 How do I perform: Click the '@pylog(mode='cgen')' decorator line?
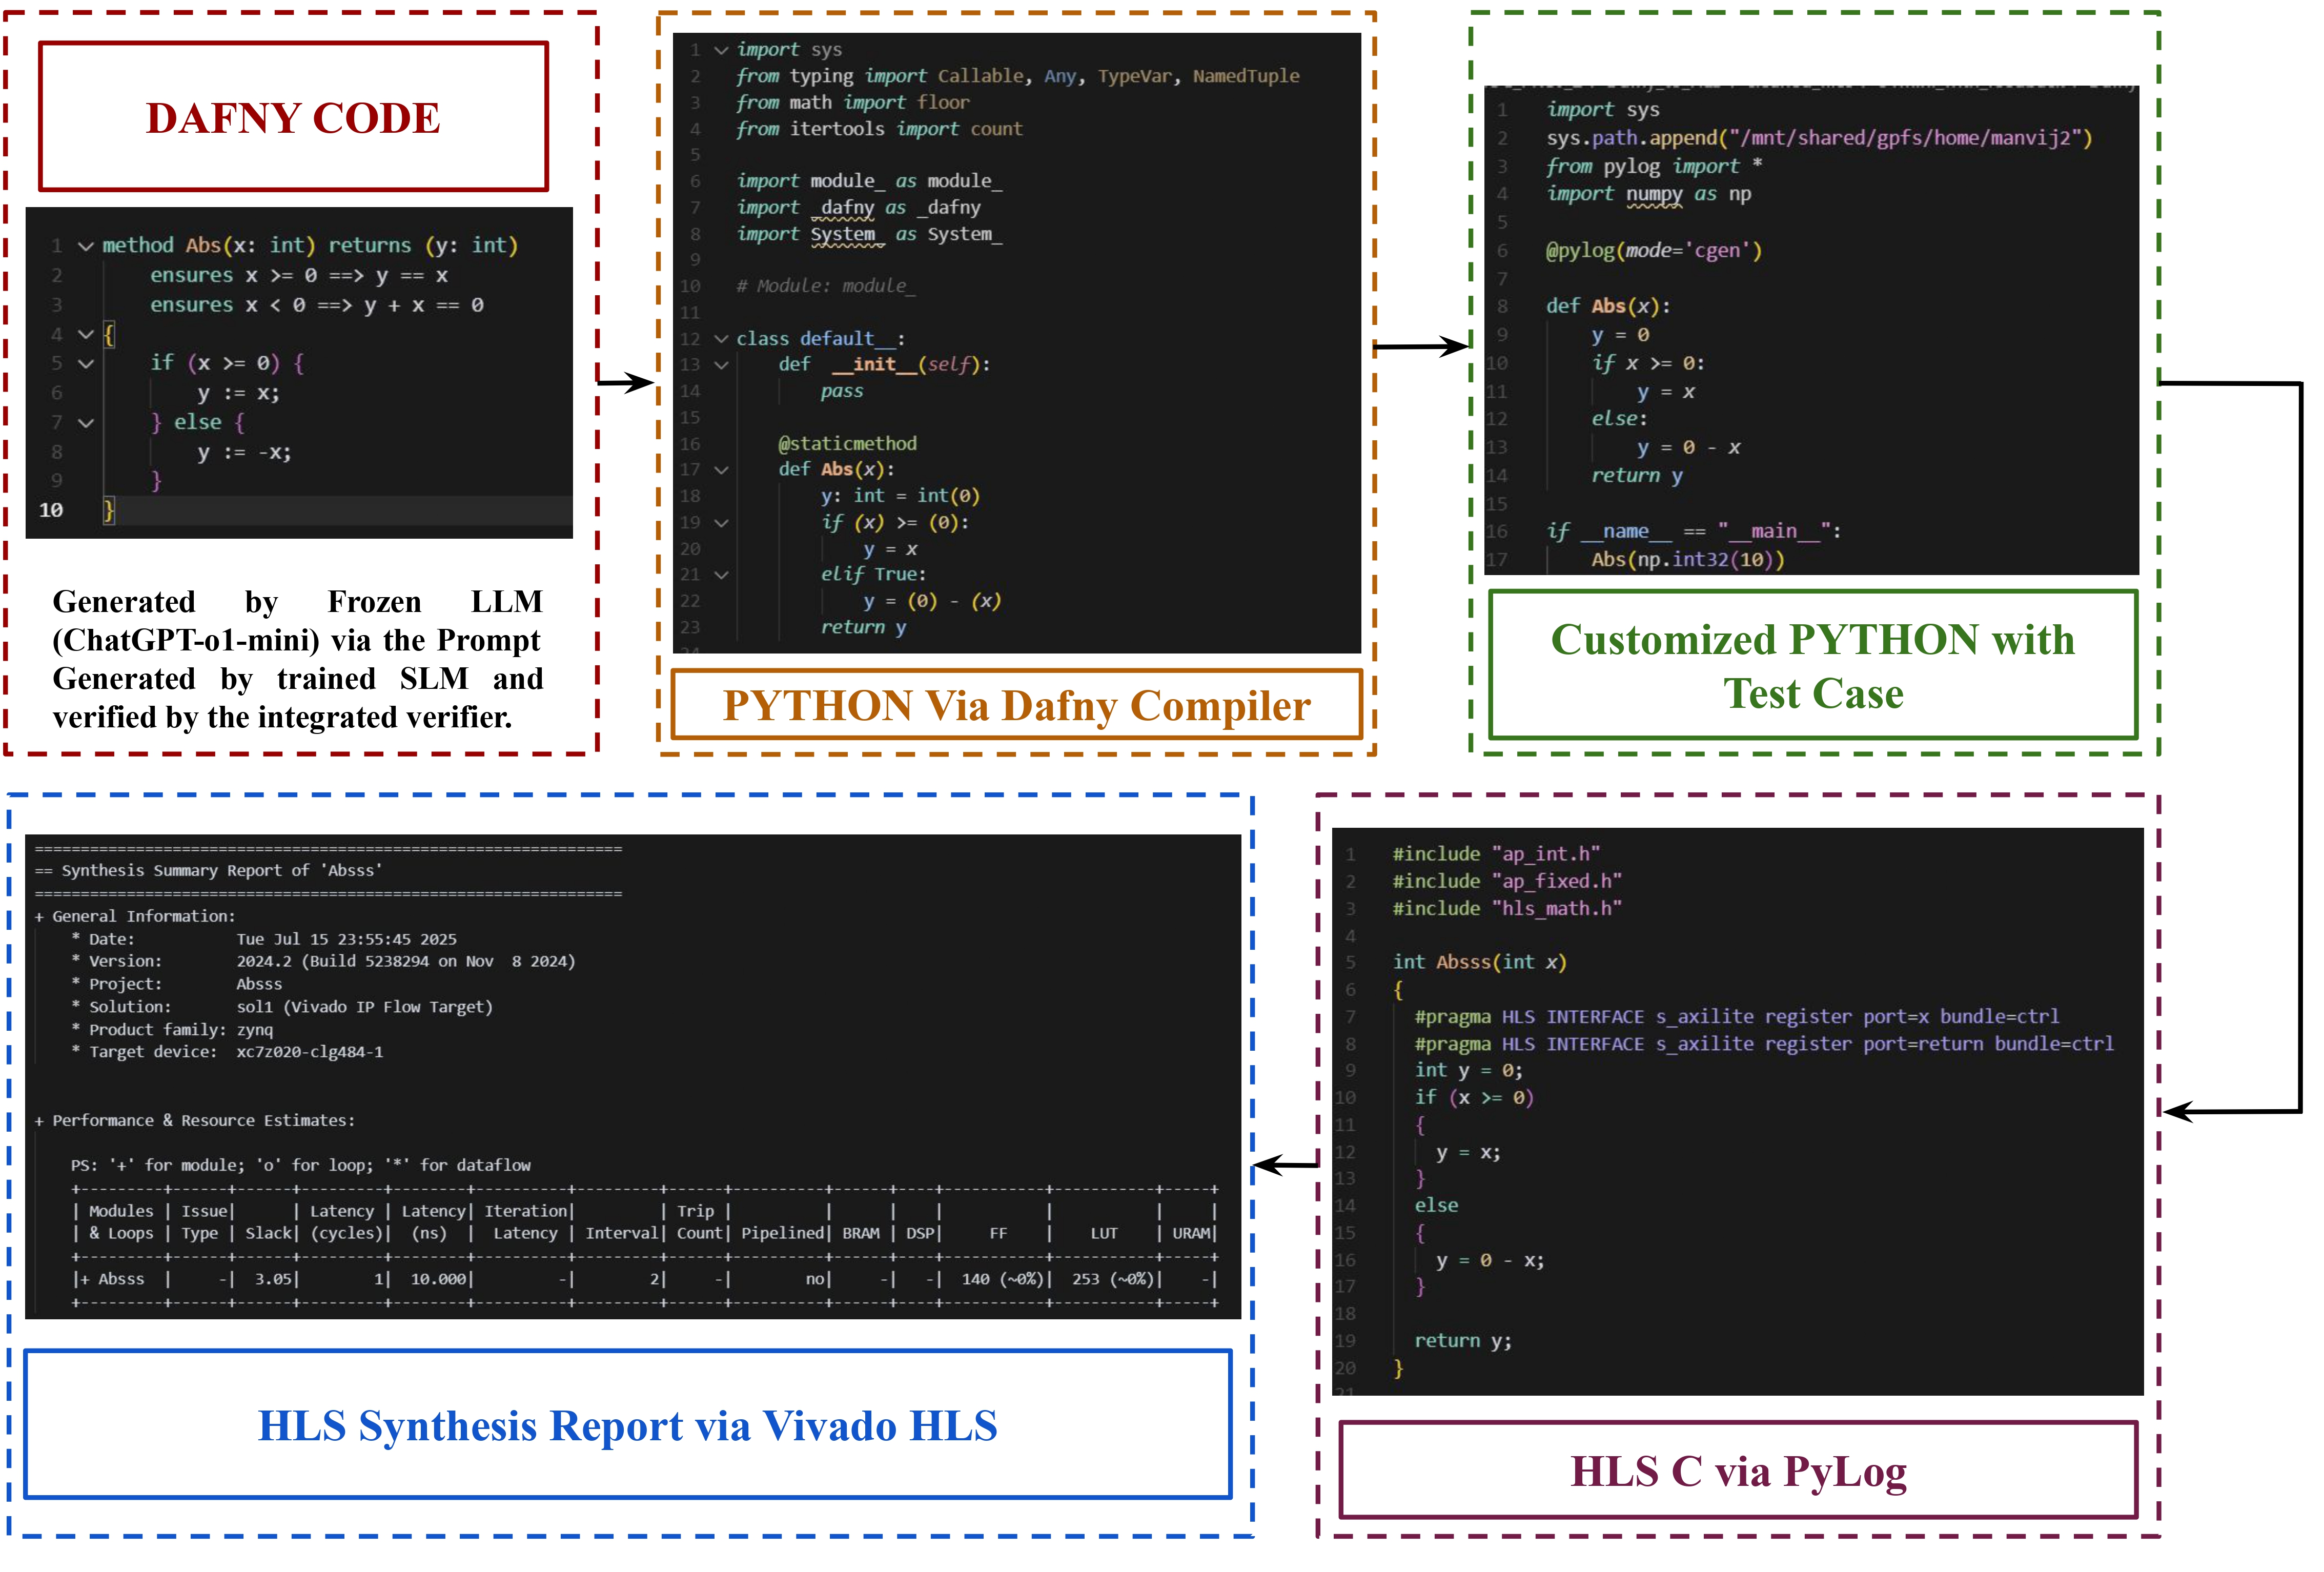1654,251
